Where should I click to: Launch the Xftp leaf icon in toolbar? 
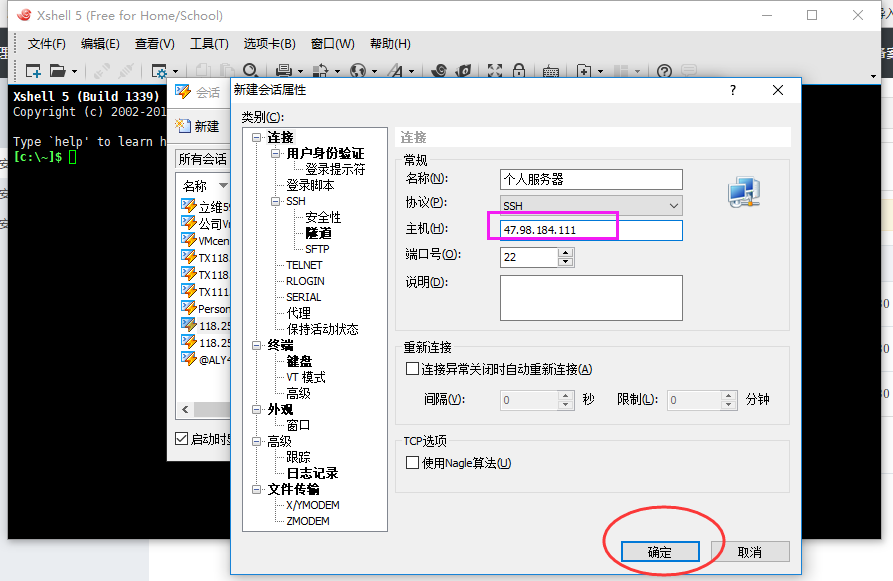tap(464, 71)
